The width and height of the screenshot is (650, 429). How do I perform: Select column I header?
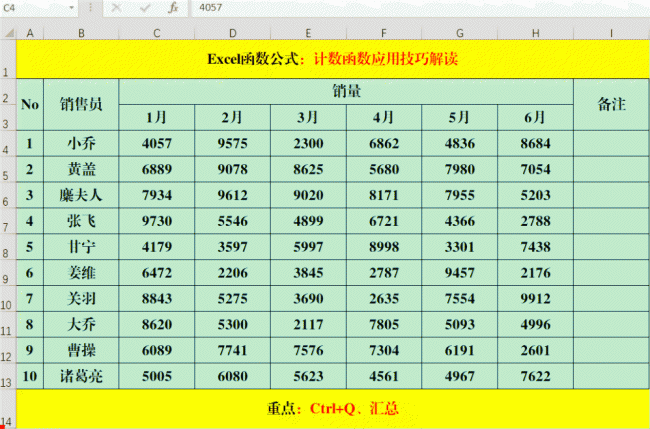pos(611,34)
